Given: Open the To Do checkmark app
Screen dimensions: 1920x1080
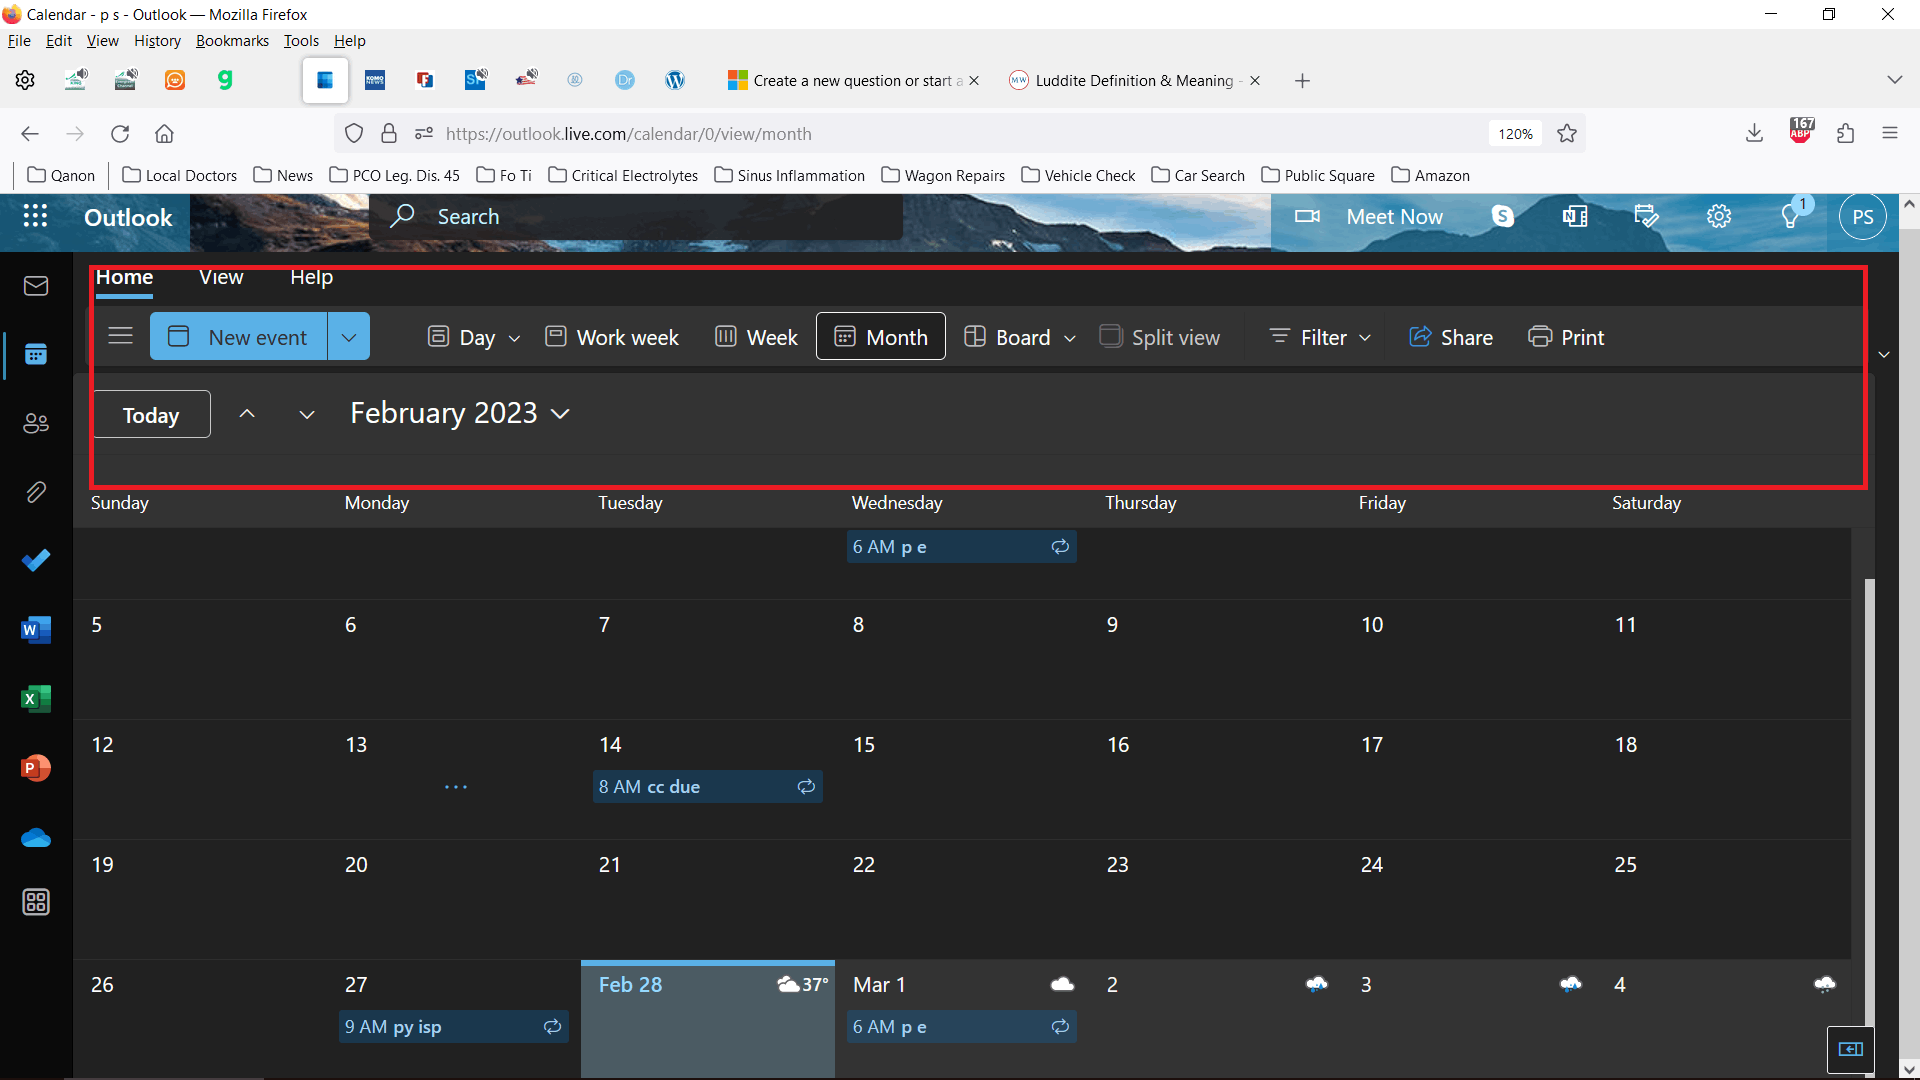Looking at the screenshot, I should (36, 560).
